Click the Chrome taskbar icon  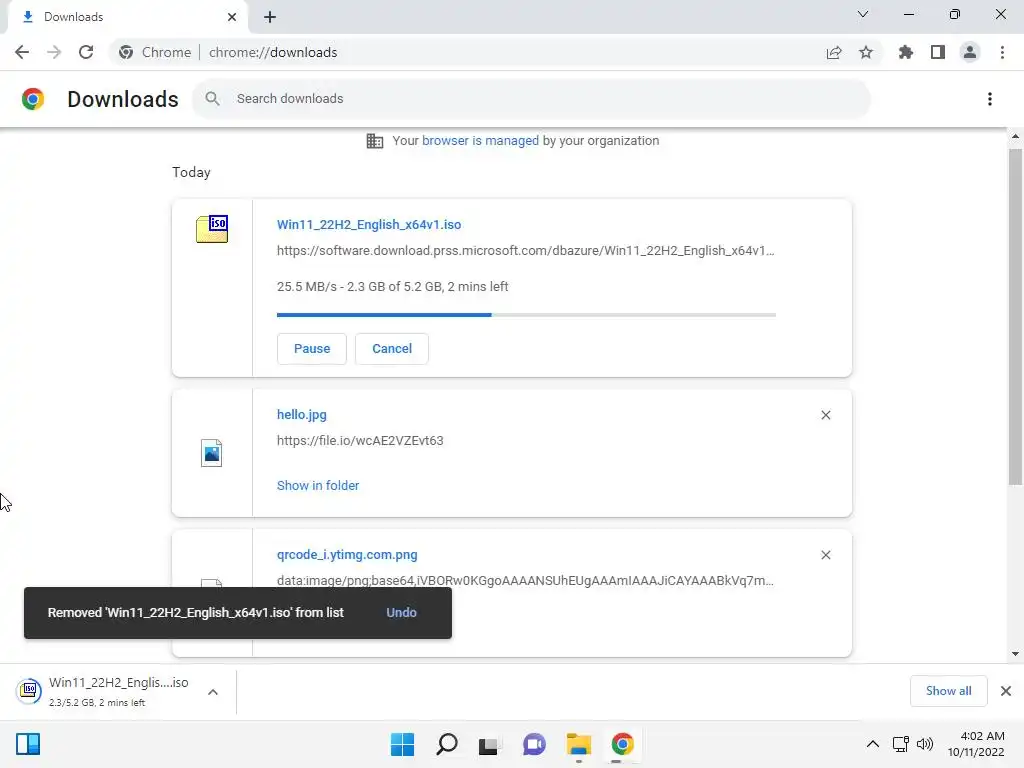coord(622,744)
